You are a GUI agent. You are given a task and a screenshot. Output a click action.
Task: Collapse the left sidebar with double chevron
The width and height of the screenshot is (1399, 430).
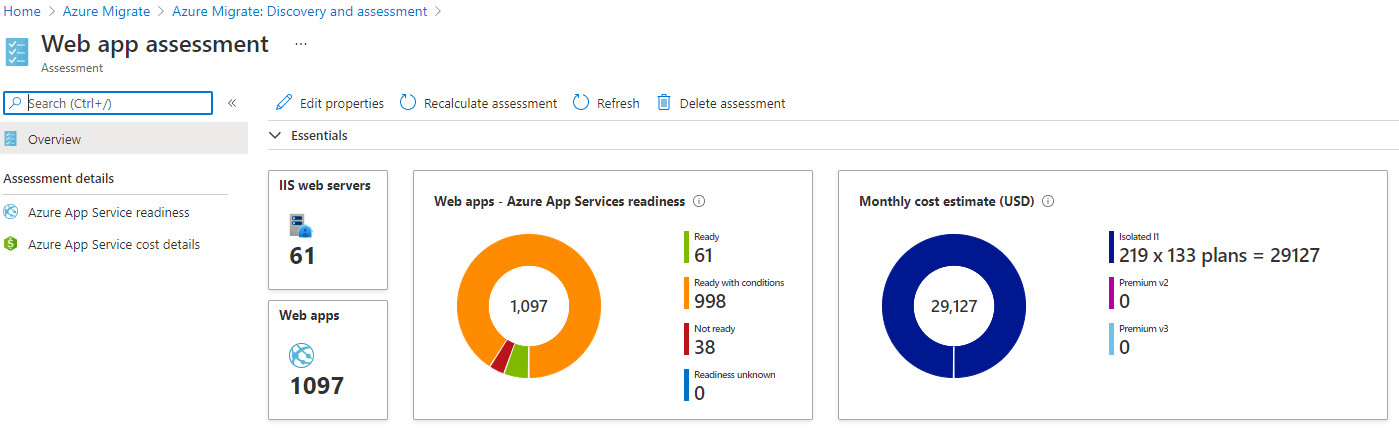[x=232, y=103]
